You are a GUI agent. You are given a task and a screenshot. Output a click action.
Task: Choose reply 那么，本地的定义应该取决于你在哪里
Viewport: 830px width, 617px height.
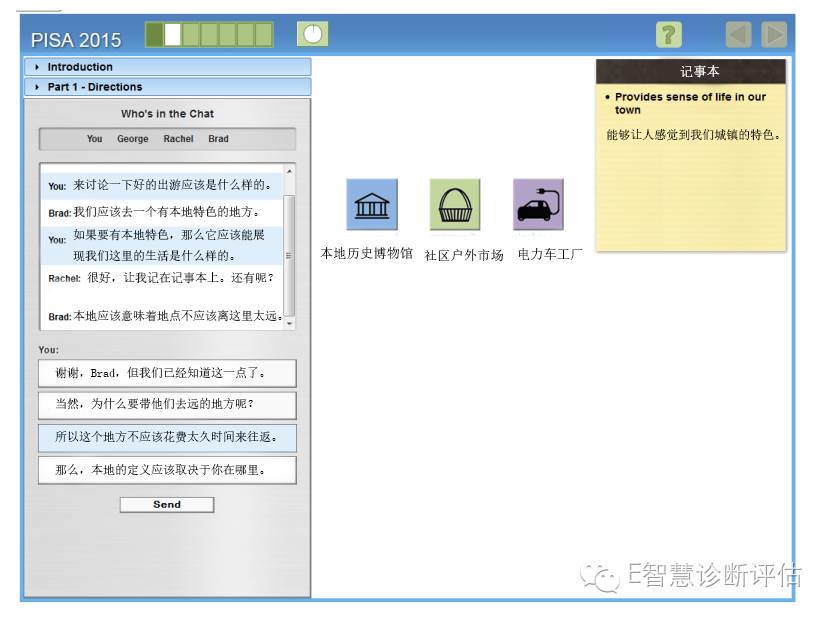coord(167,470)
